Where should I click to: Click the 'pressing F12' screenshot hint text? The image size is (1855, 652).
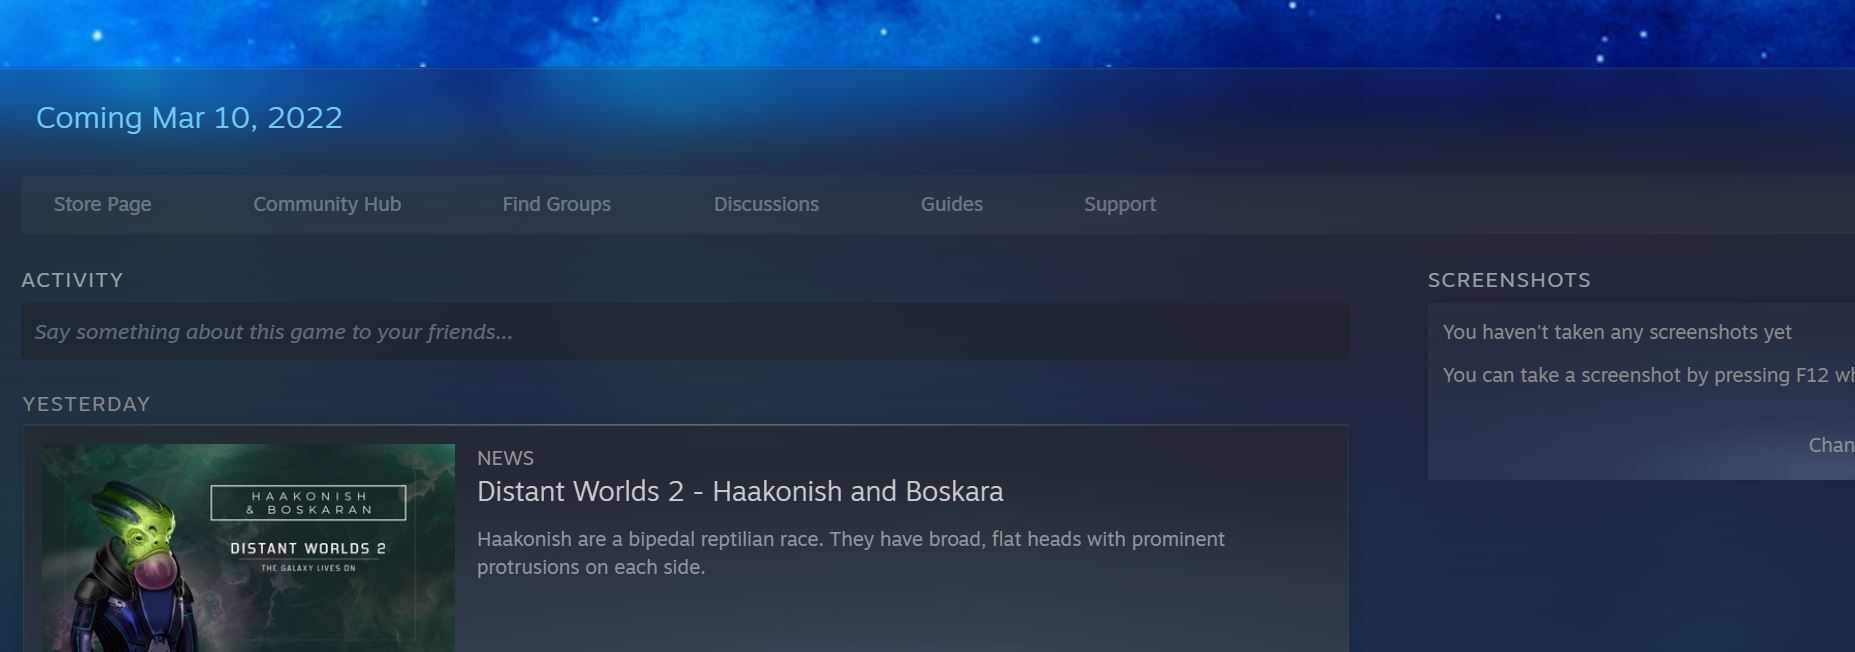pyautogui.click(x=1649, y=375)
